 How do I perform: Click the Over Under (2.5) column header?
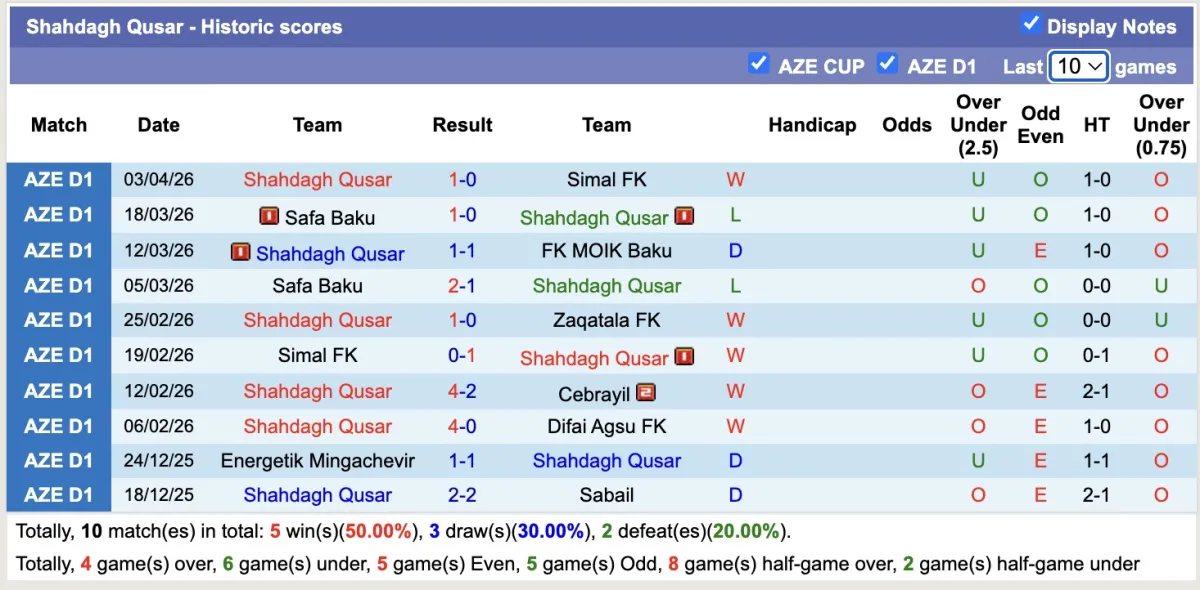click(x=978, y=125)
